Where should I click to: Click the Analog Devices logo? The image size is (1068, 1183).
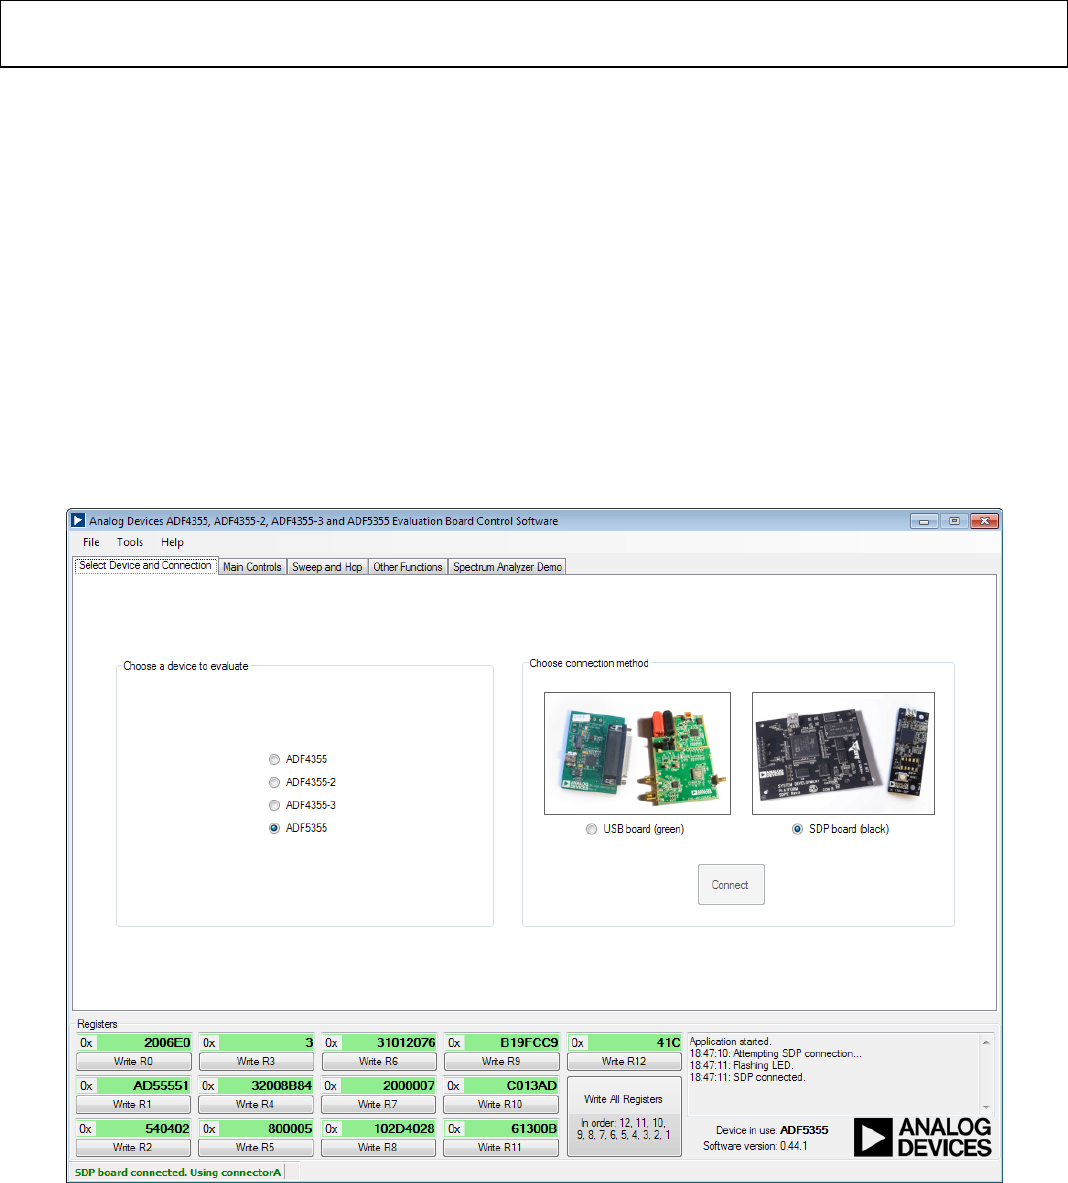pos(923,1137)
